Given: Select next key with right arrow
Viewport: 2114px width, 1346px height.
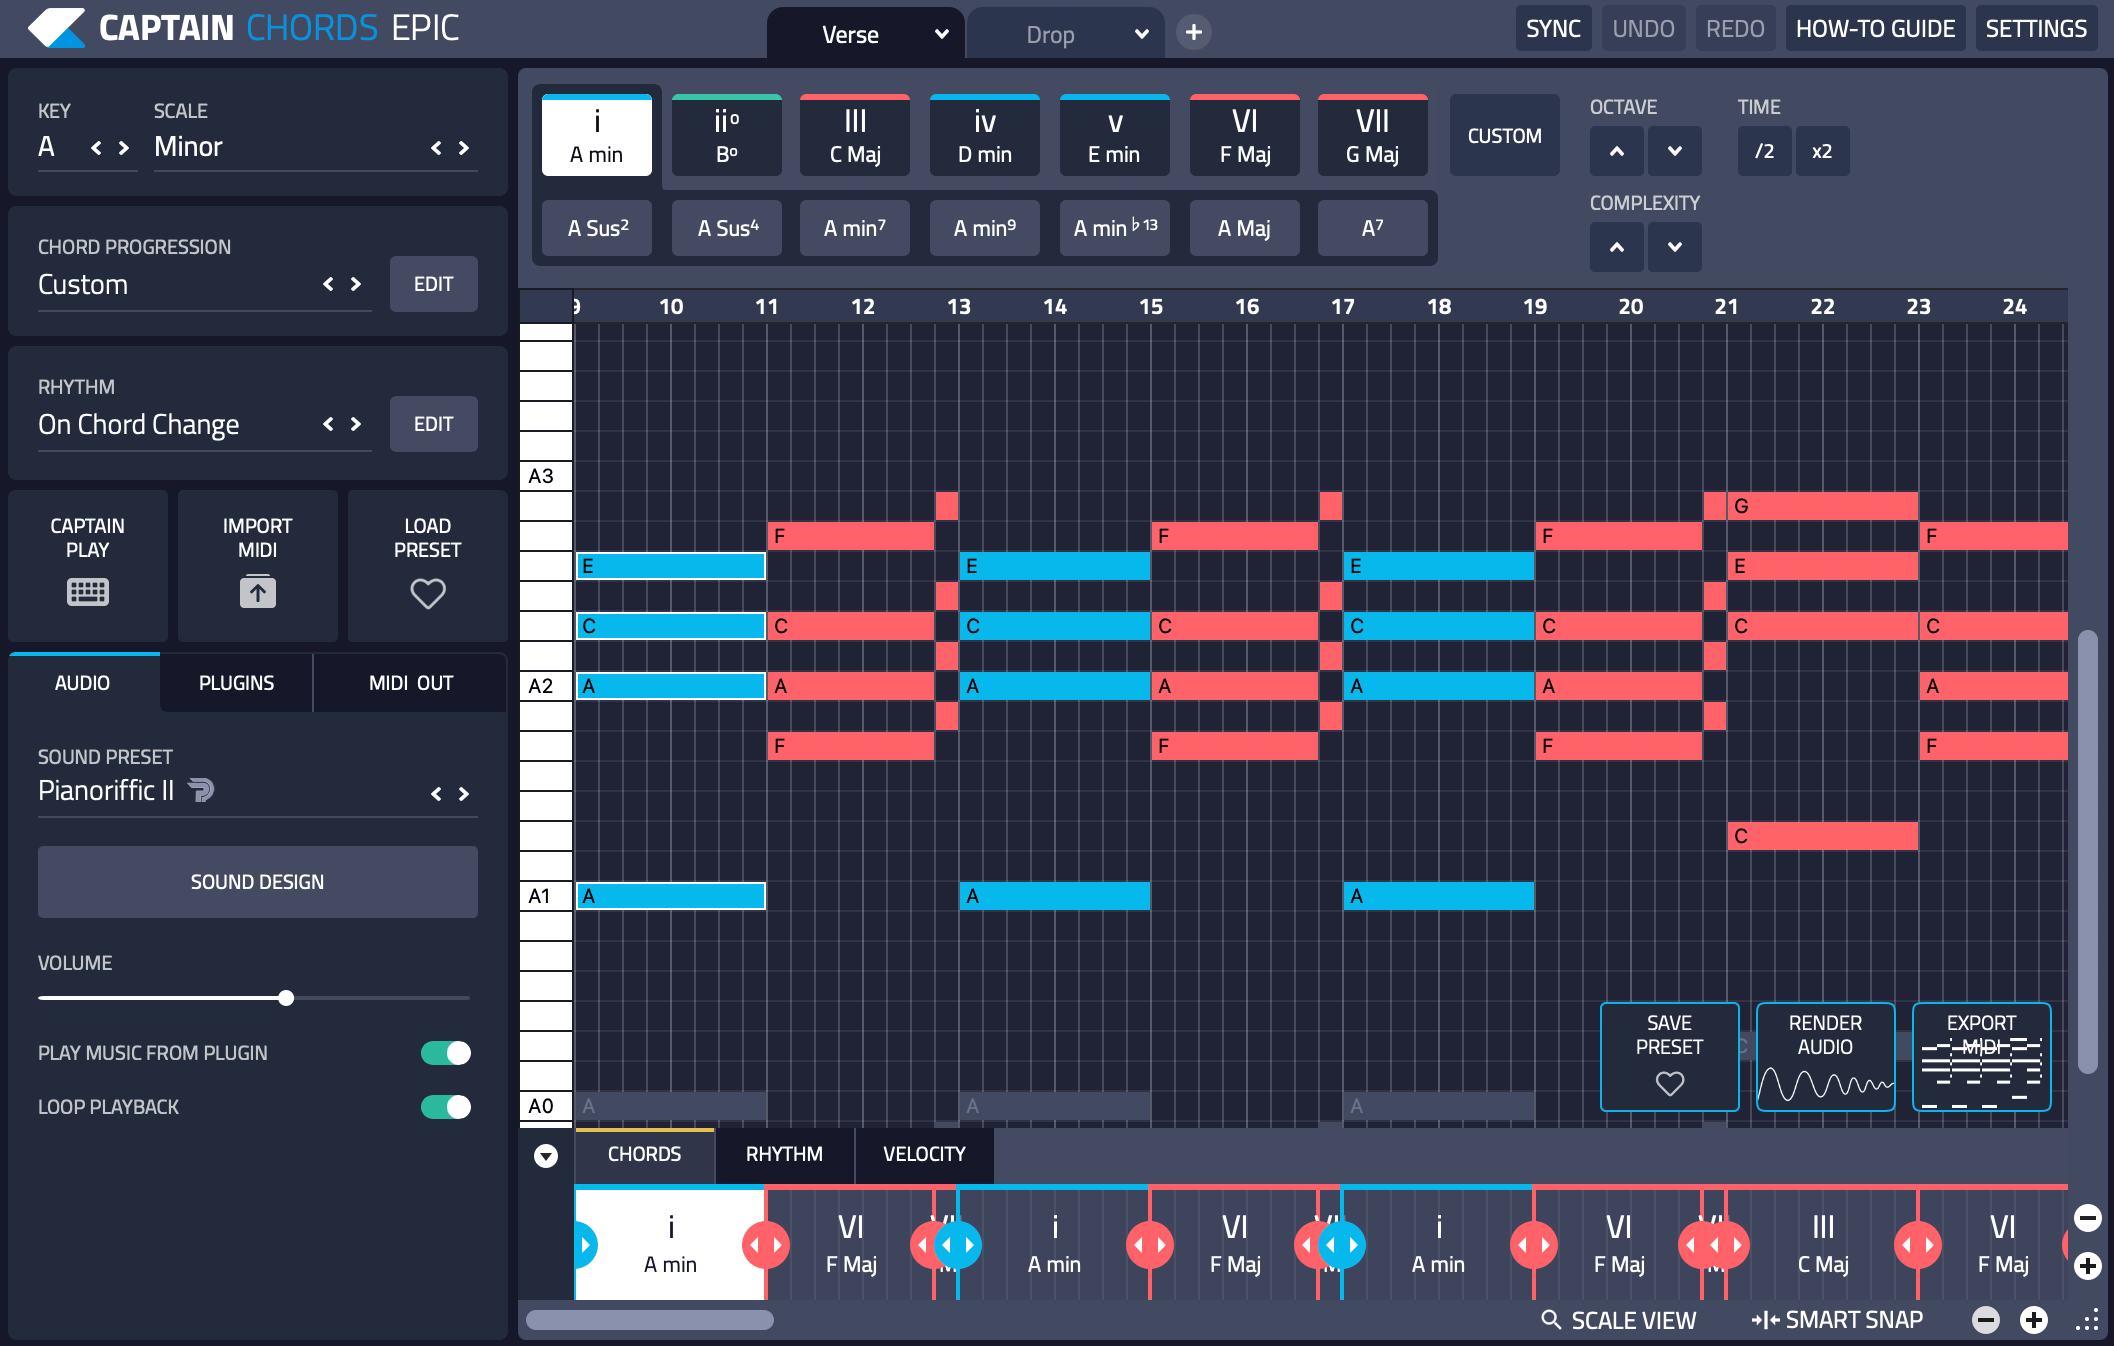Looking at the screenshot, I should point(124,148).
